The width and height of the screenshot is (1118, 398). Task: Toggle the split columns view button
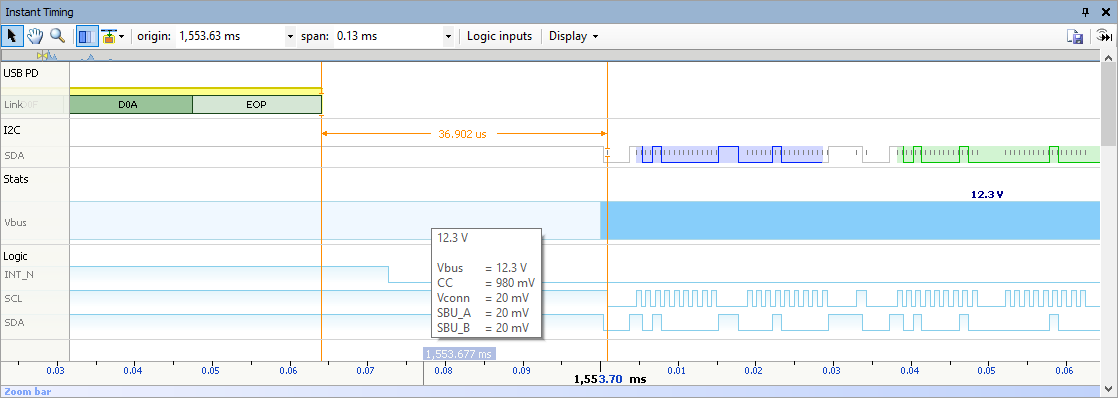(86, 36)
